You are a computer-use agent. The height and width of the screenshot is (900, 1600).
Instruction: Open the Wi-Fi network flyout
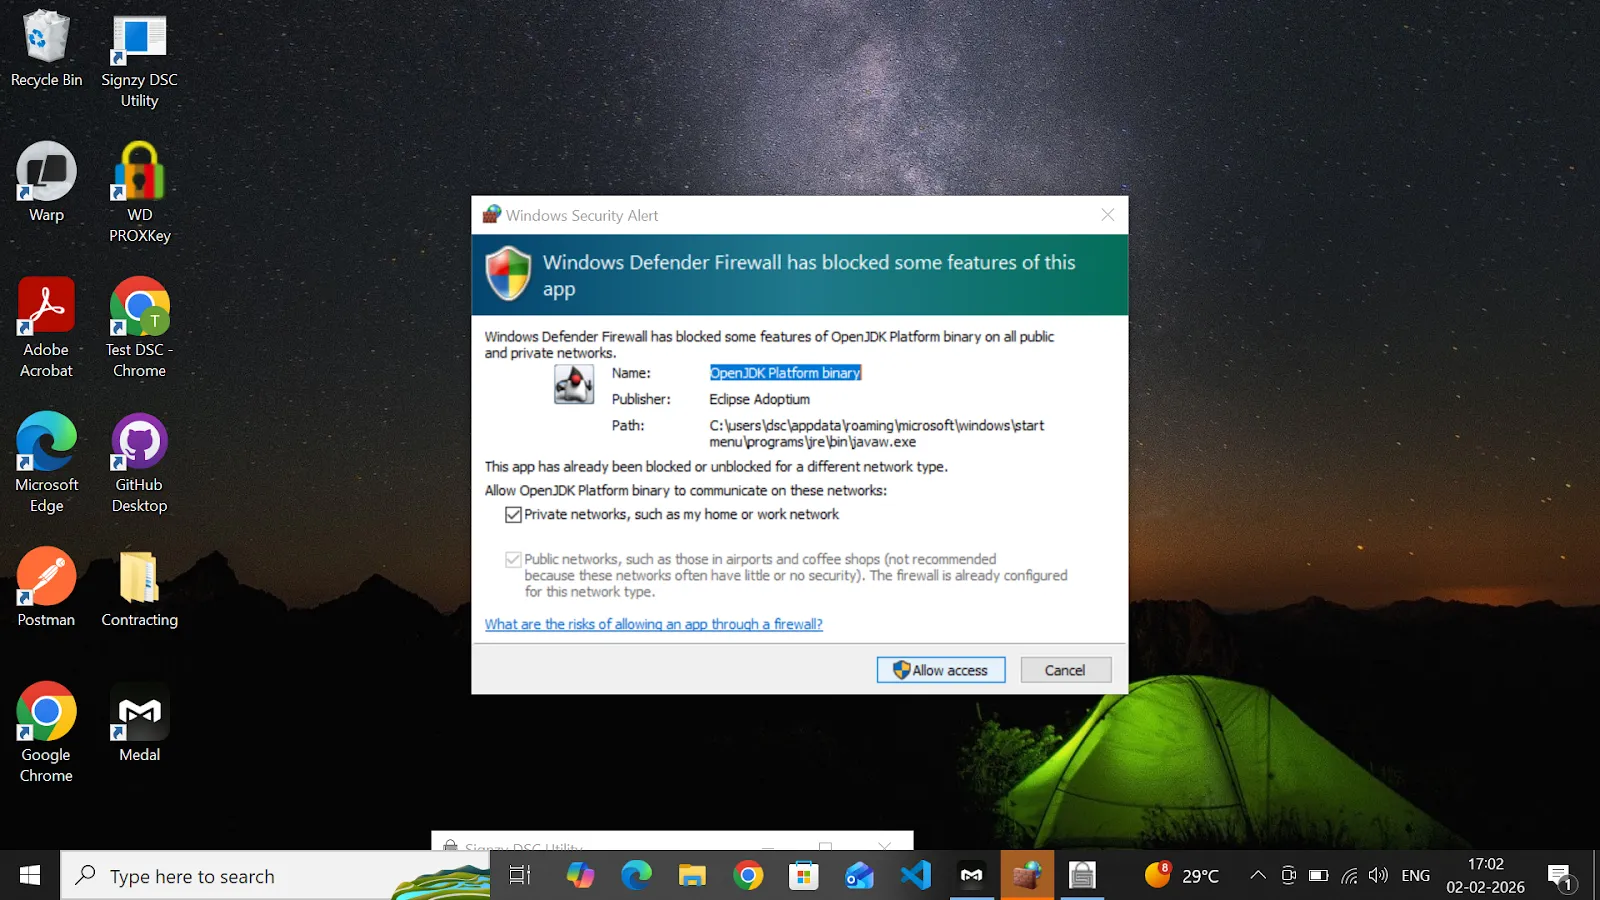[1349, 876]
